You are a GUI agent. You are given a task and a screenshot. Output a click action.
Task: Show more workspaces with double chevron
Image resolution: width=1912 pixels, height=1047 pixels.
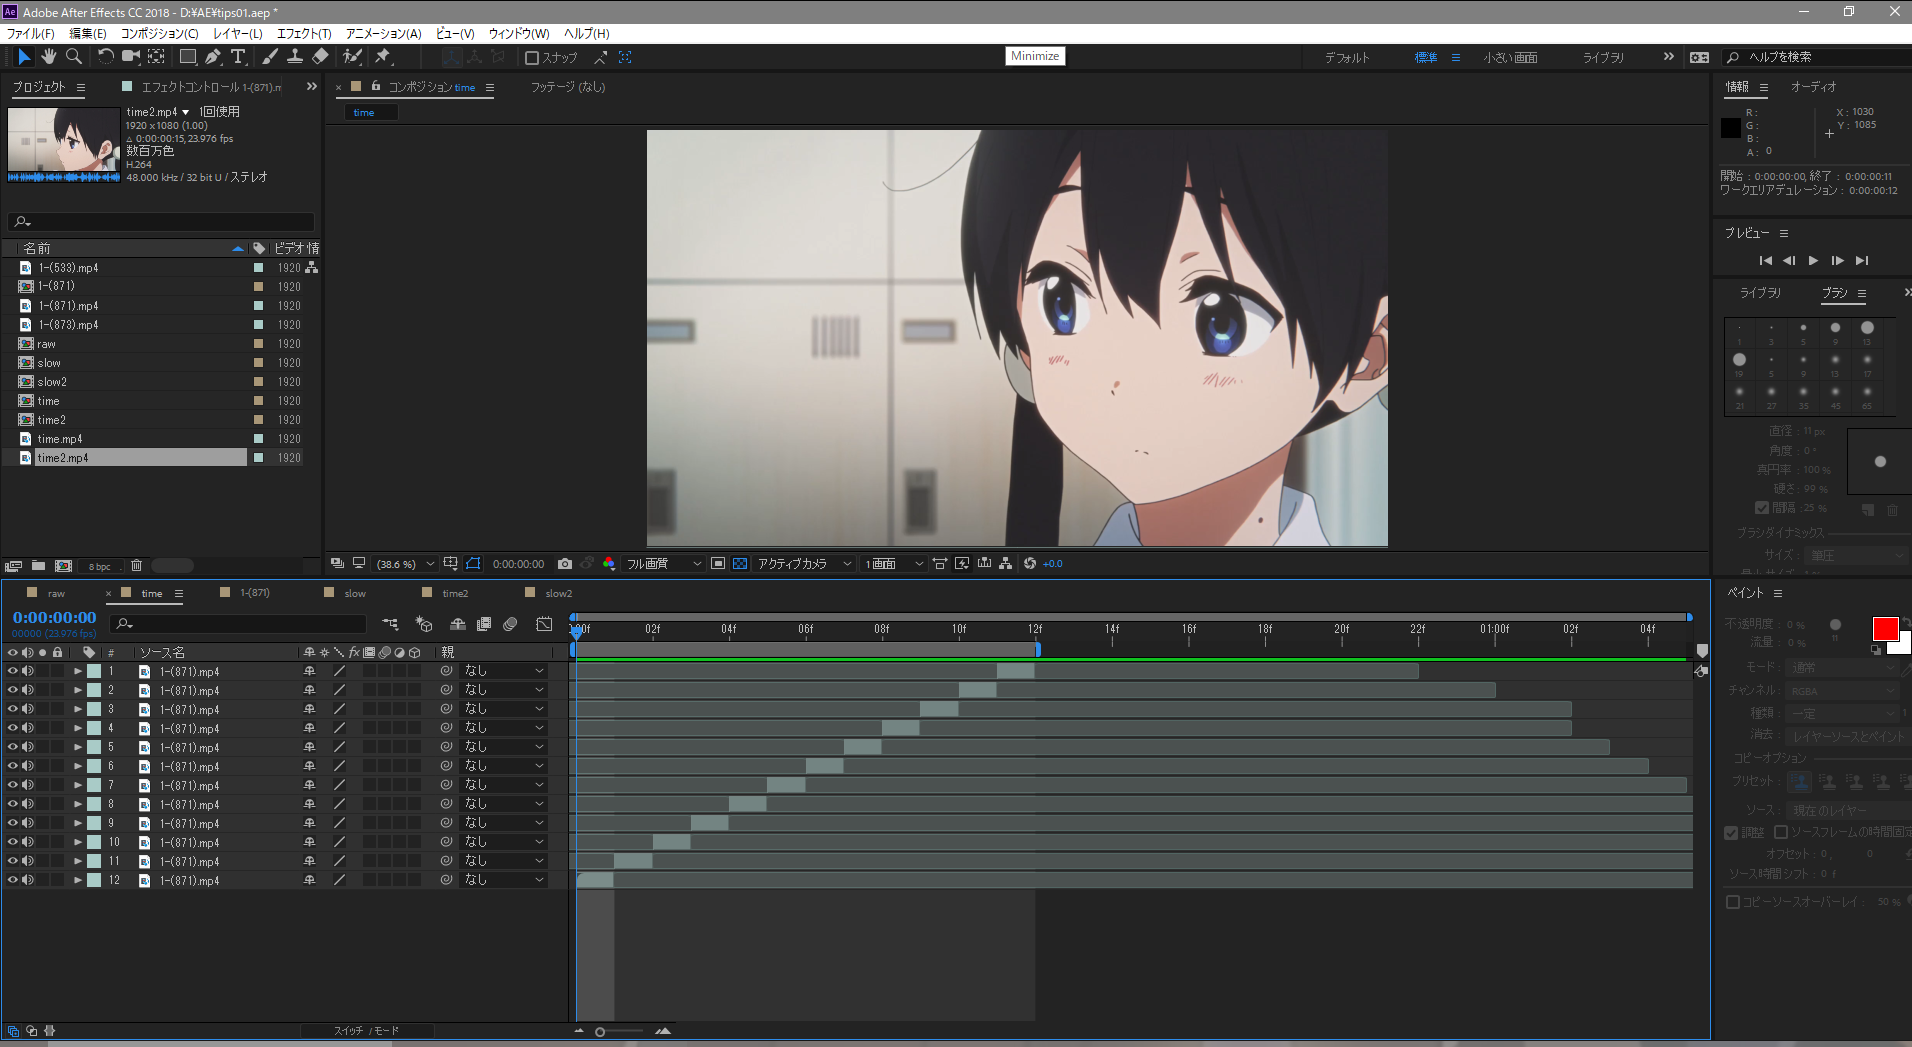(1668, 57)
